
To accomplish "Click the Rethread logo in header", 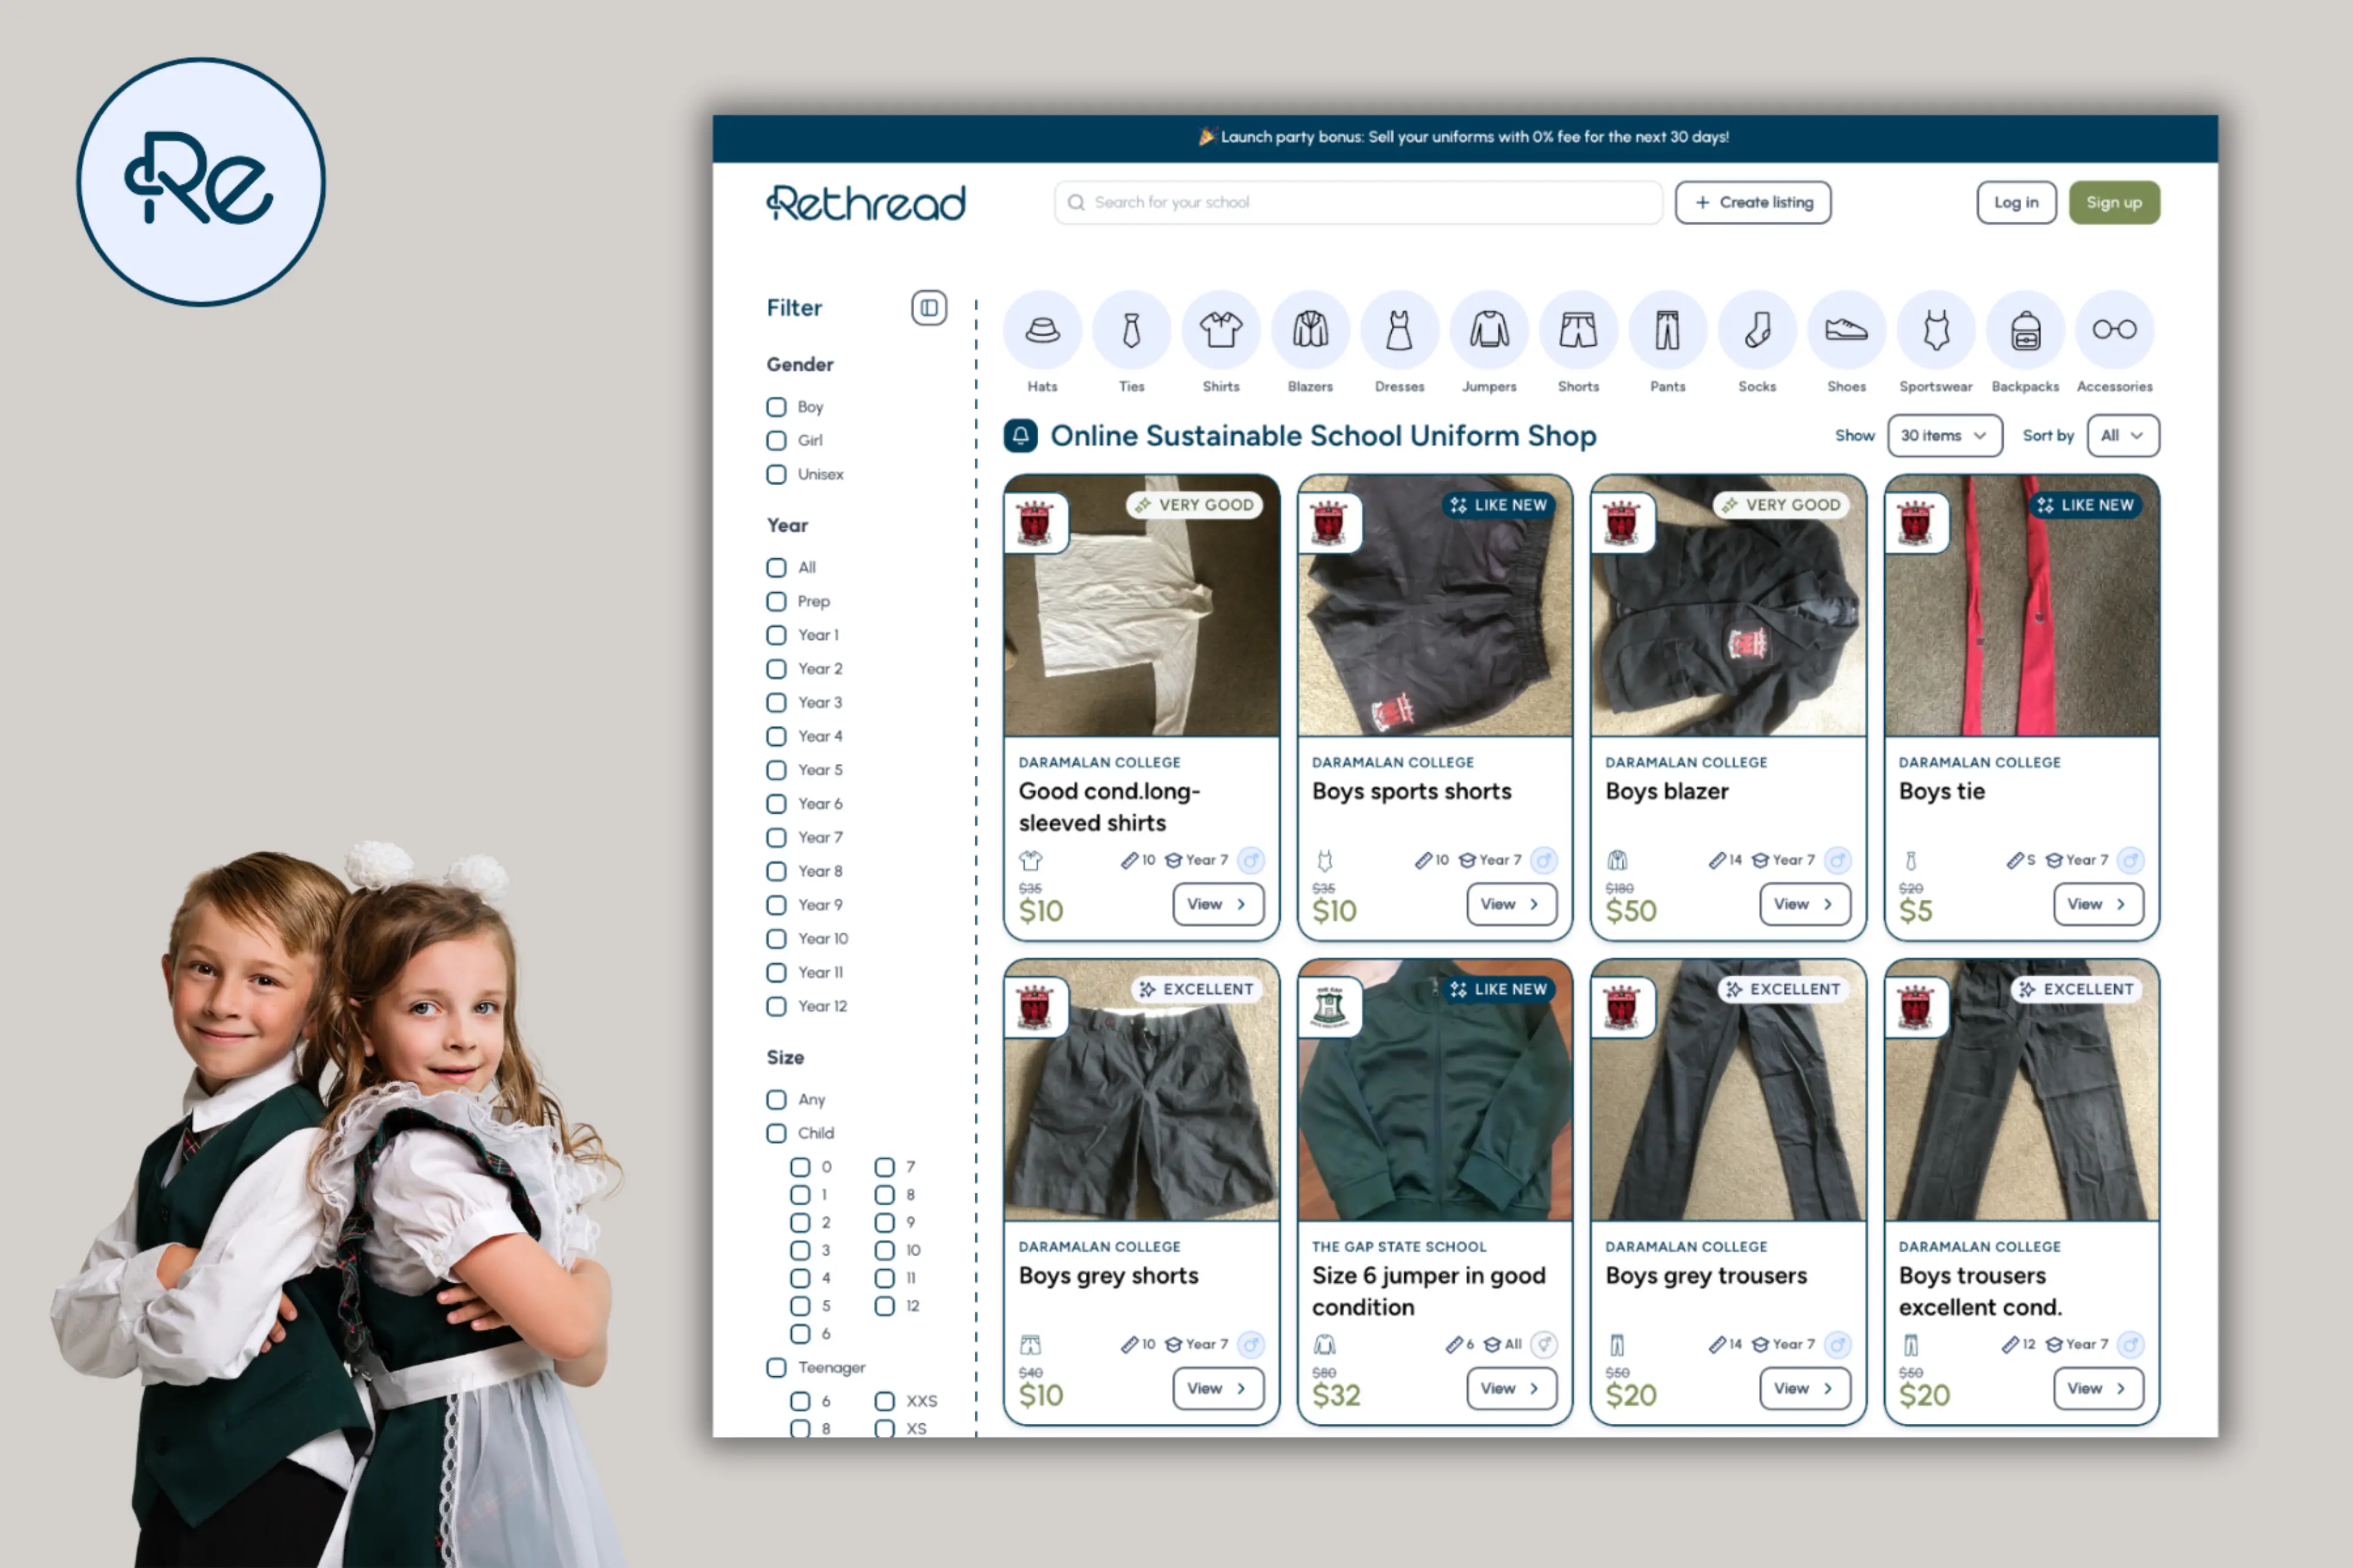I will (x=866, y=203).
